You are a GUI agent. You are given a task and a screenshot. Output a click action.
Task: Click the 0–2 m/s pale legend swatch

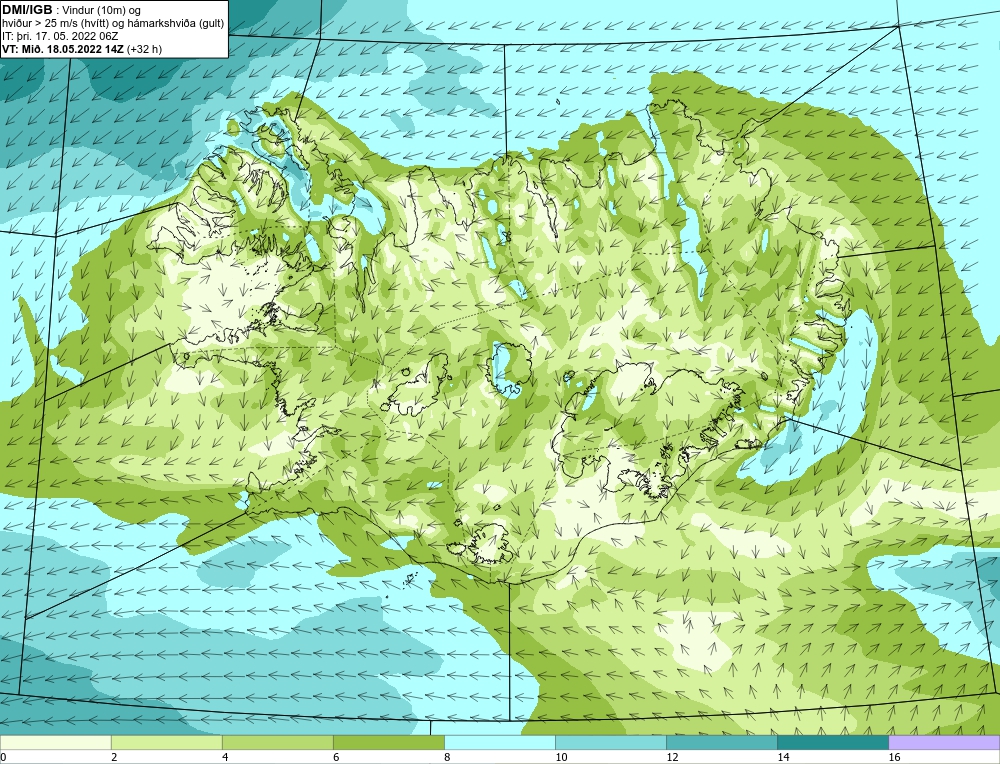click(55, 742)
